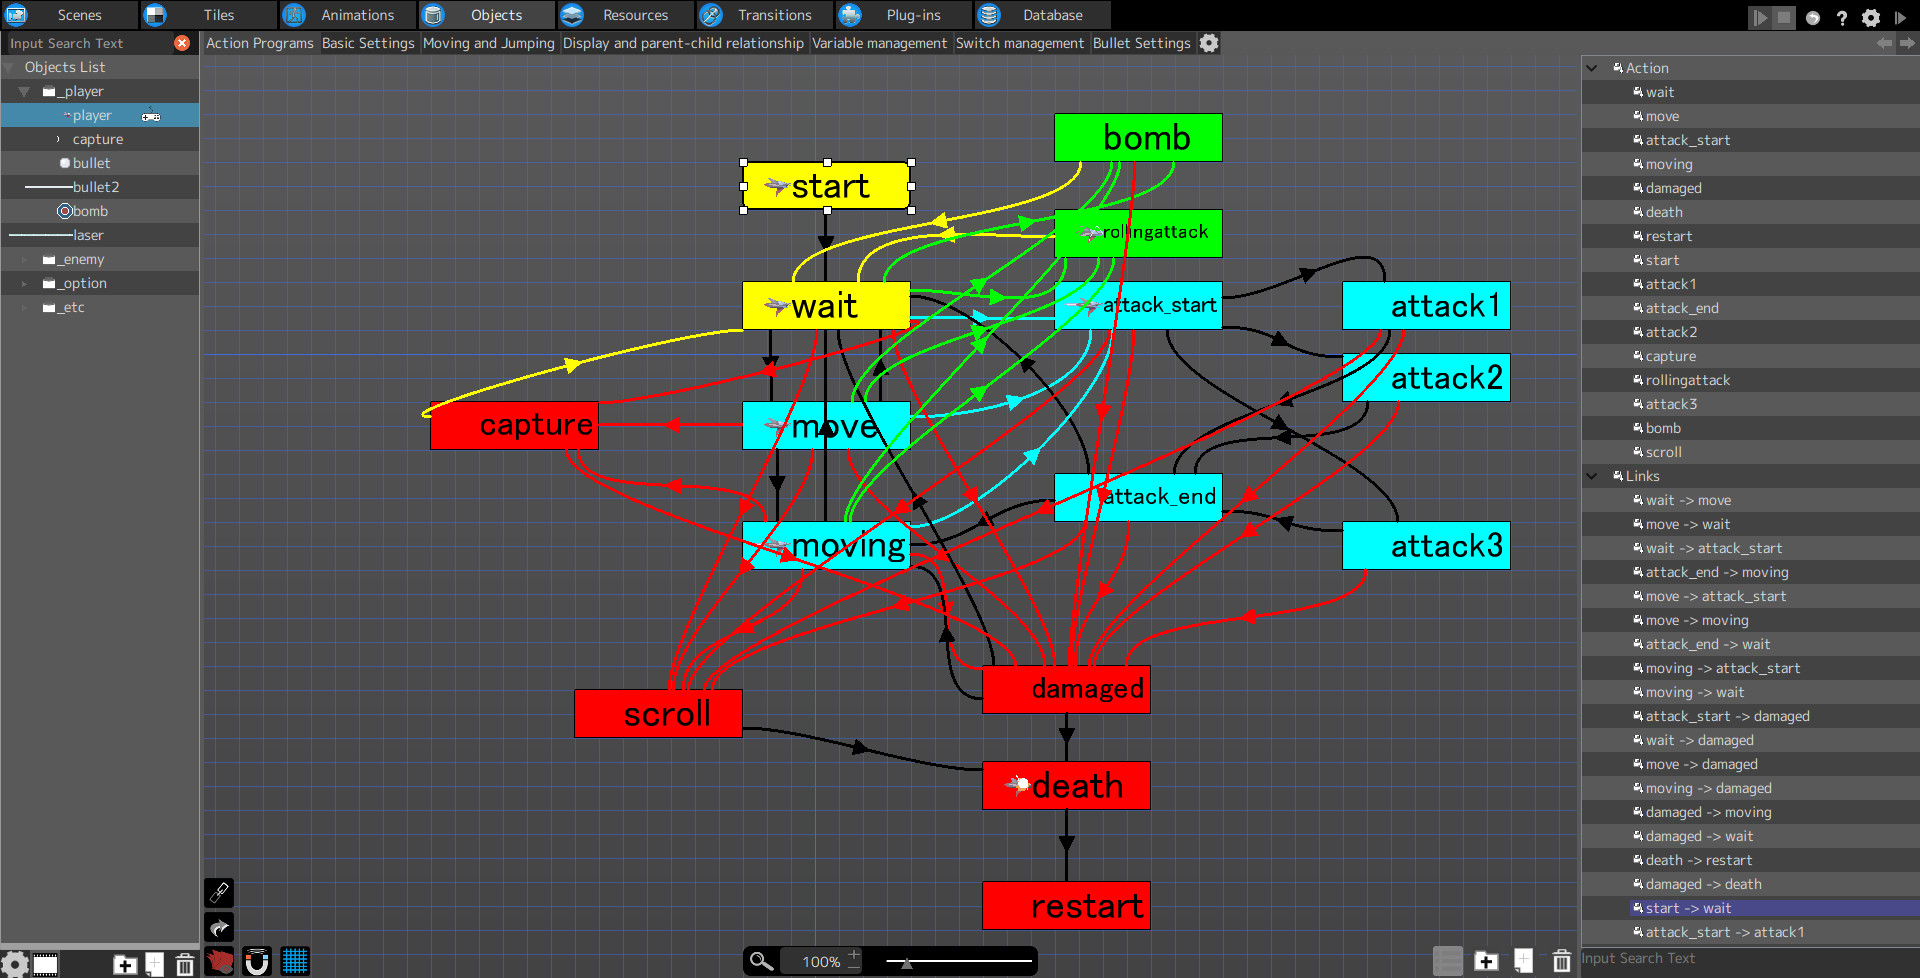Toggle the blue grid display icon
Viewport: 1920px width, 978px height.
(x=296, y=961)
